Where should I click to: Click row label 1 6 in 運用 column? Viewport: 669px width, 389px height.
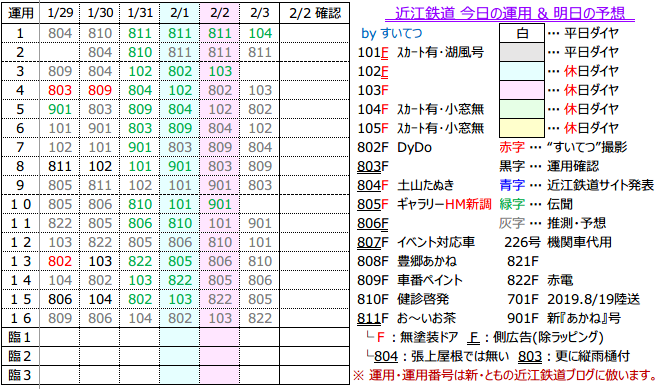tap(20, 318)
